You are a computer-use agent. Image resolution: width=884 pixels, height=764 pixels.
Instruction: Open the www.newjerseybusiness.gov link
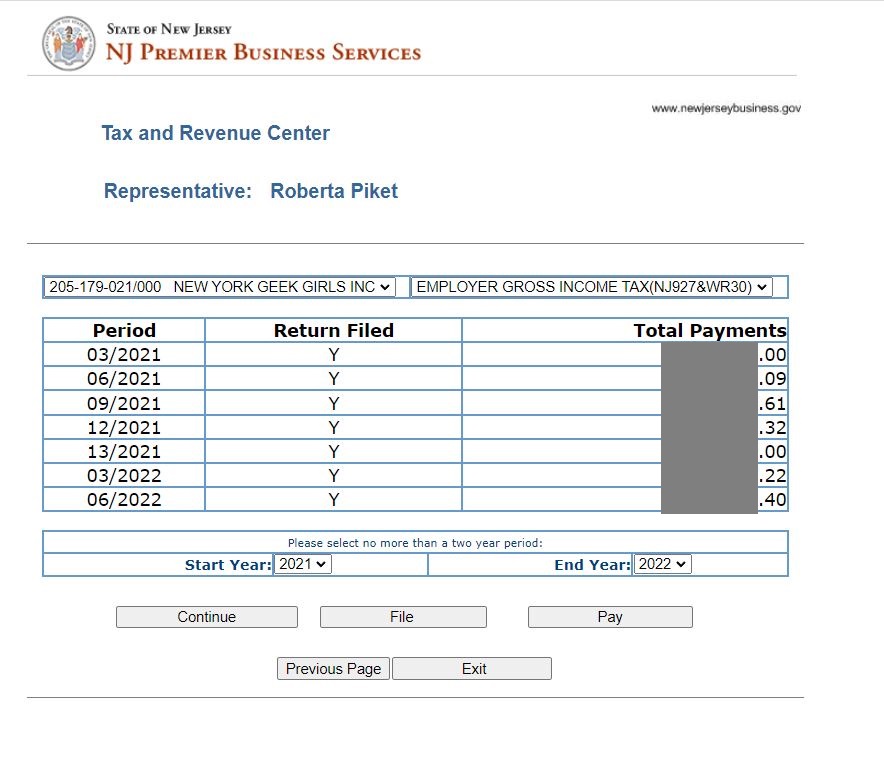725,108
